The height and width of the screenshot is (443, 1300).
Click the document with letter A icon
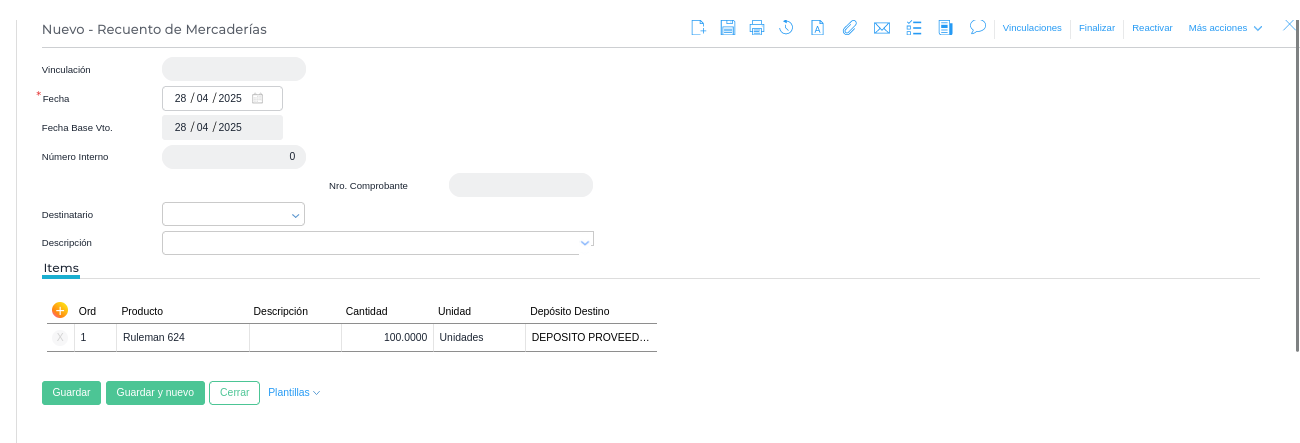817,28
